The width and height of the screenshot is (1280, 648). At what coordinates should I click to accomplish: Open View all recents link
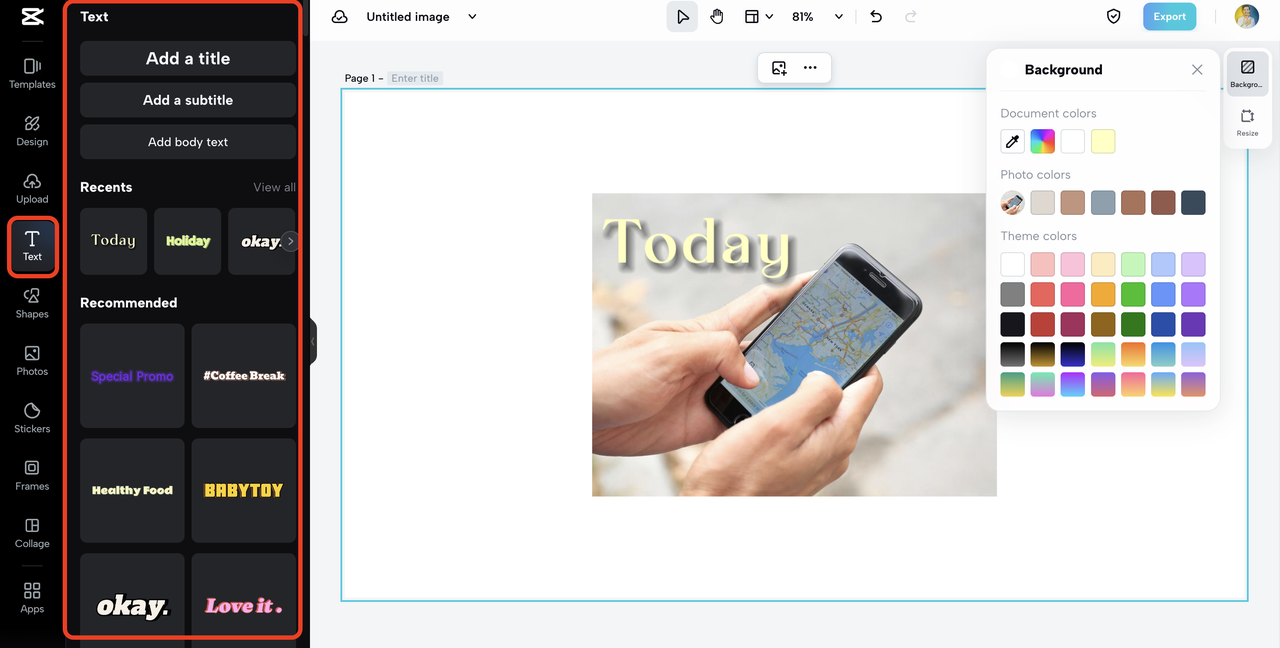(x=274, y=187)
